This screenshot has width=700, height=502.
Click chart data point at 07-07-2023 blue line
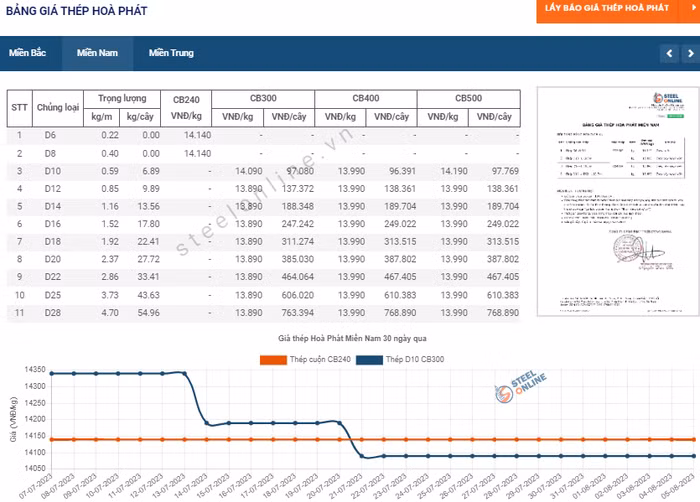click(x=52, y=373)
